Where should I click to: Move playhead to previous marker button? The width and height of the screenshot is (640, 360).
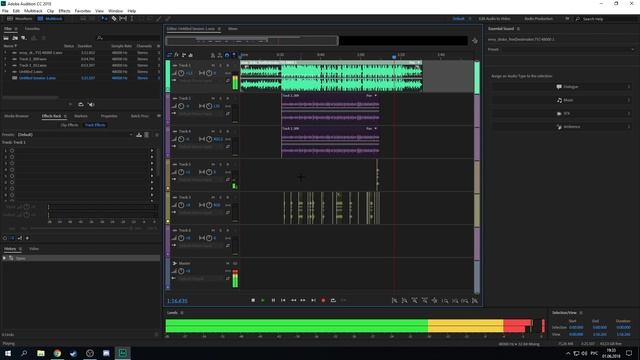[x=283, y=300]
